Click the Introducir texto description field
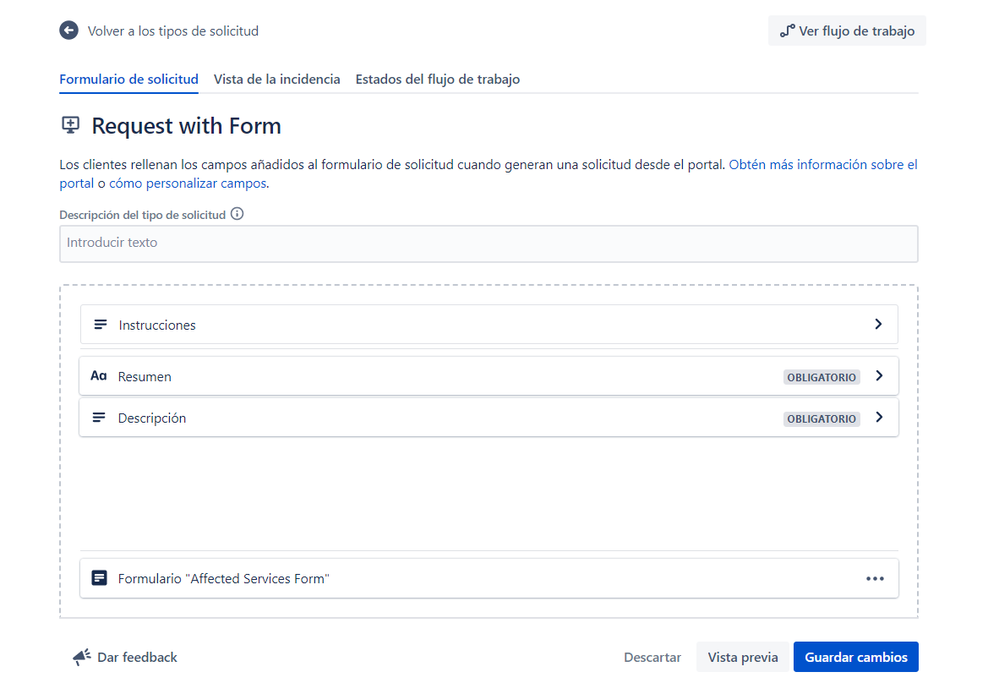Image resolution: width=999 pixels, height=689 pixels. (488, 243)
